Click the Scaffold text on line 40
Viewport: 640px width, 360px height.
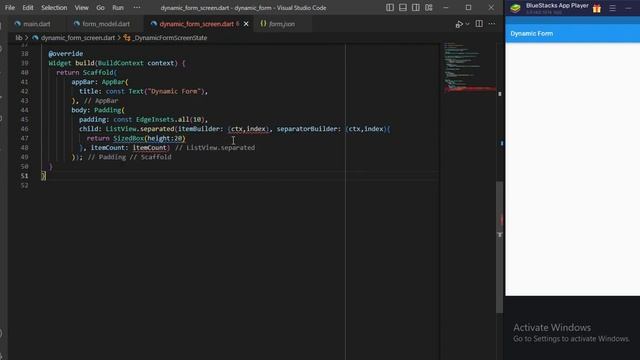[x=98, y=72]
